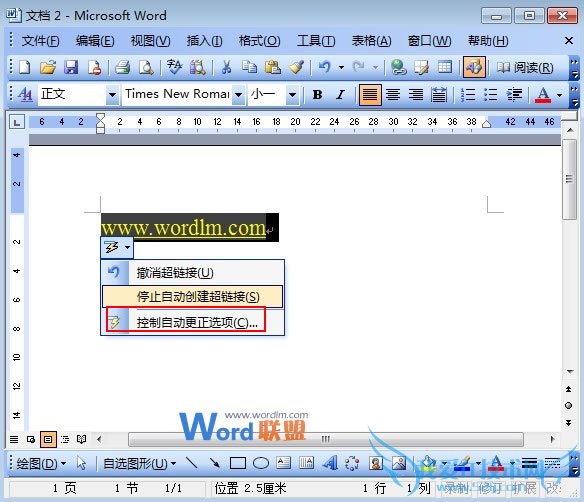Viewport: 584px width, 502px height.
Task: Activate the Format Painter brush
Action: 296,67
